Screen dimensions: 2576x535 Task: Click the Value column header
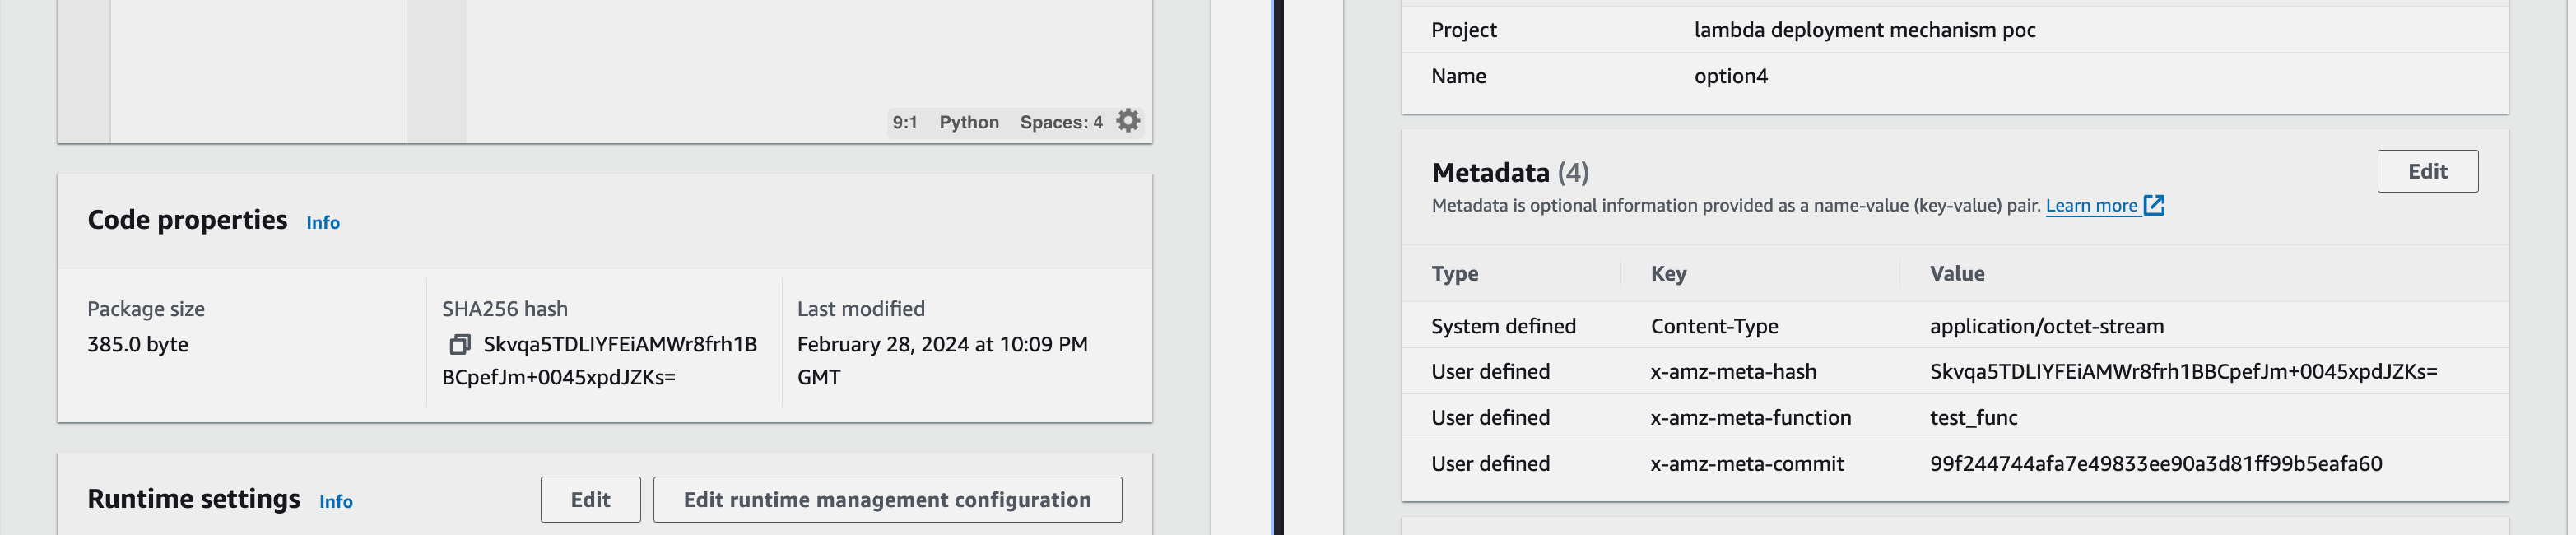click(x=1957, y=273)
